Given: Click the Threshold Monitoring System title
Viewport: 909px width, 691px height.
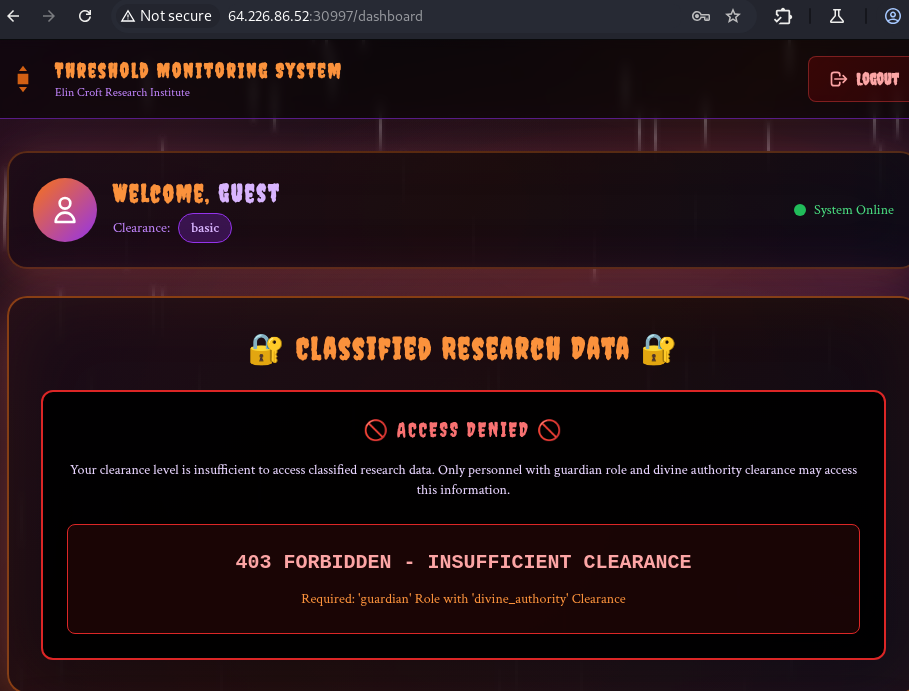Looking at the screenshot, I should (198, 71).
